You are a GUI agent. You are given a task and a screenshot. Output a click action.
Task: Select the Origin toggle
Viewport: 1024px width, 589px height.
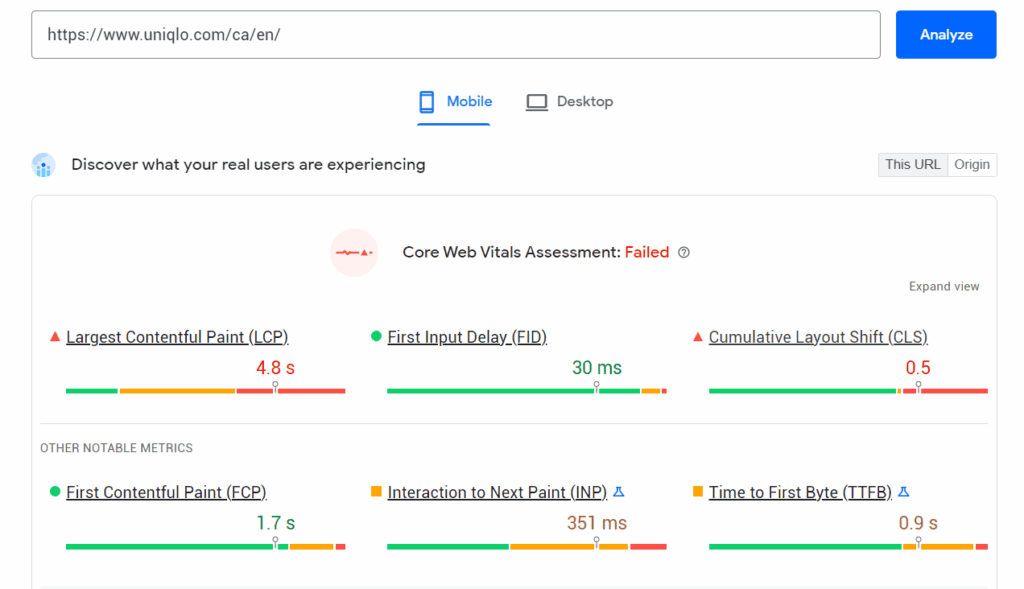pos(972,165)
